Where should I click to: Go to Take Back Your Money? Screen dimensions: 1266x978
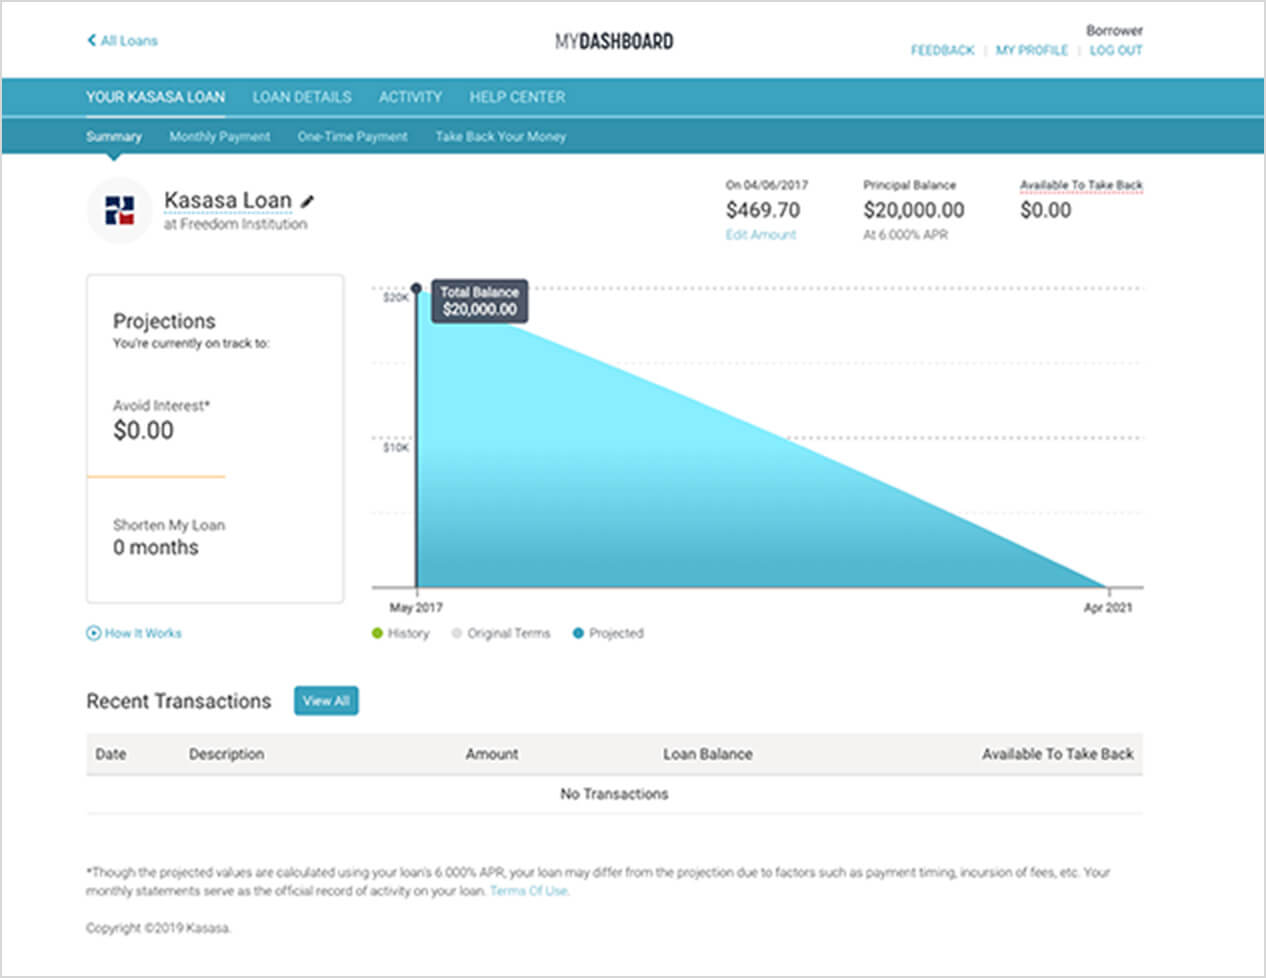pos(500,136)
